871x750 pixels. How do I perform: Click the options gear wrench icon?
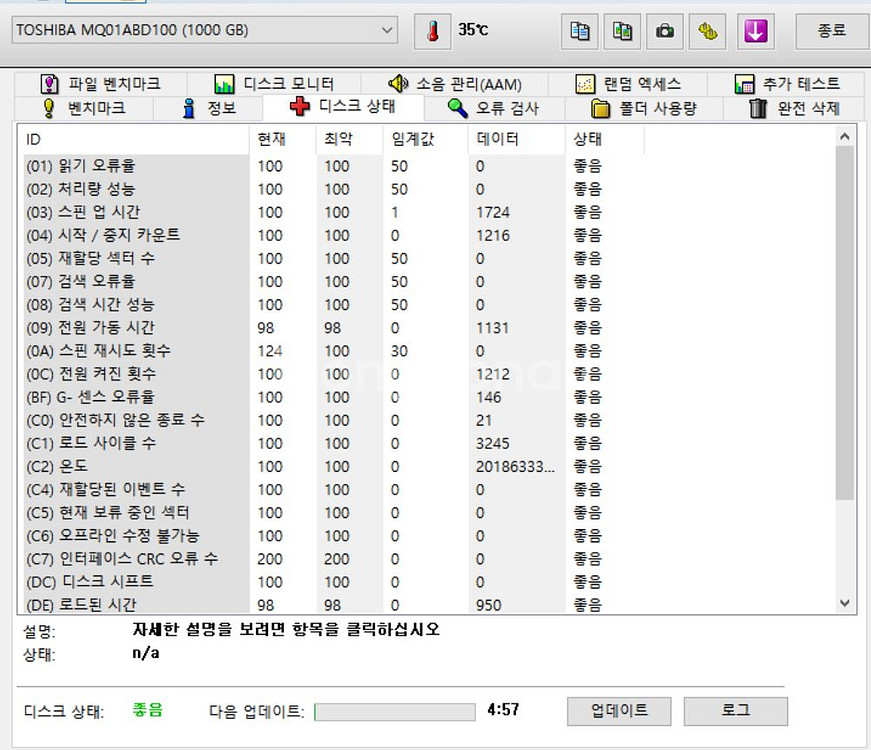708,31
